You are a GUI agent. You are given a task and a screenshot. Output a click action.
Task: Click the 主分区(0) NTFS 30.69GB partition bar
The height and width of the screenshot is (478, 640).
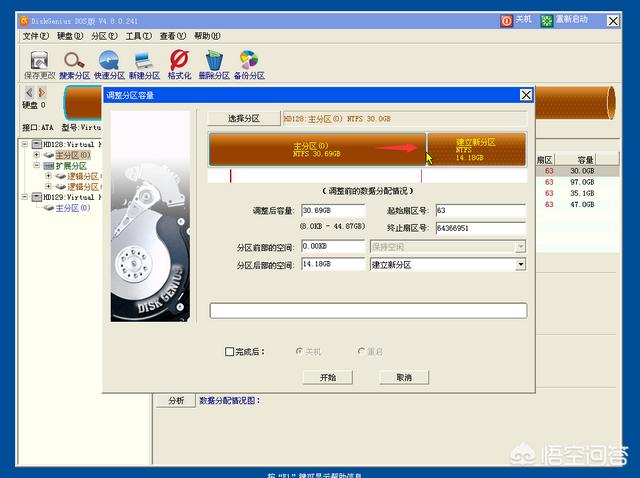point(317,149)
